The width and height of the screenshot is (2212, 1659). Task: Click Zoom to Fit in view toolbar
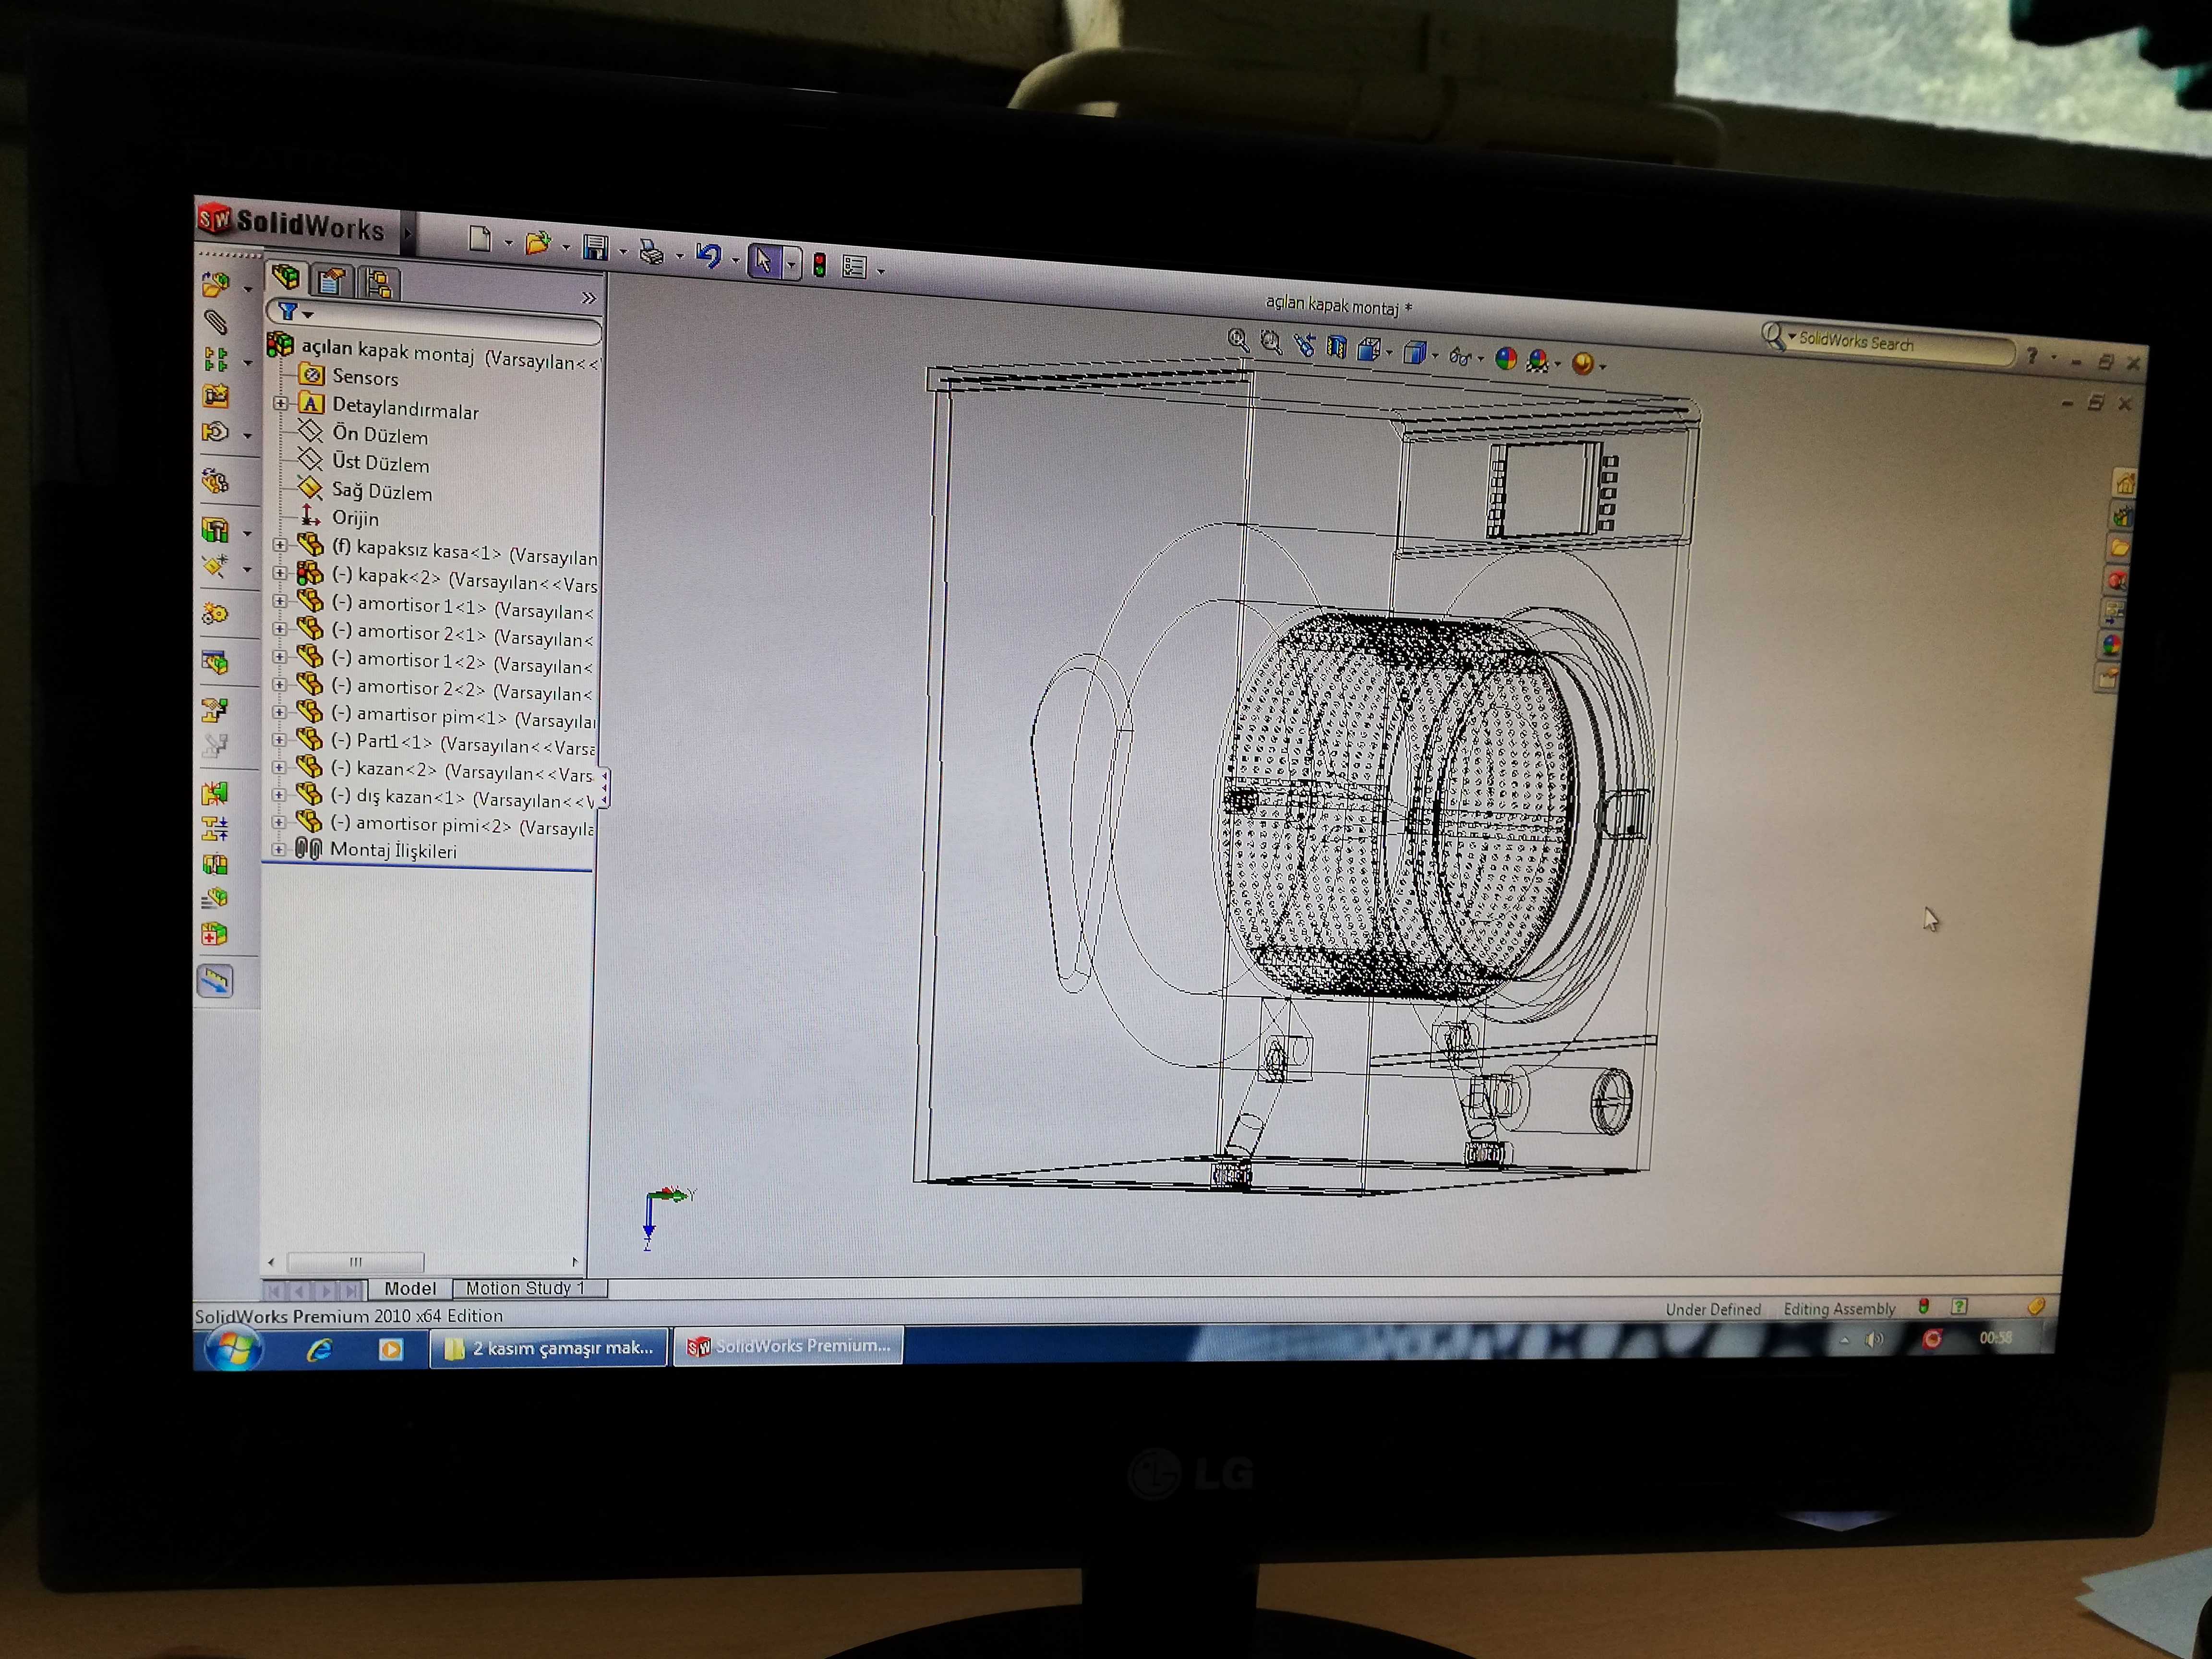pos(1238,340)
